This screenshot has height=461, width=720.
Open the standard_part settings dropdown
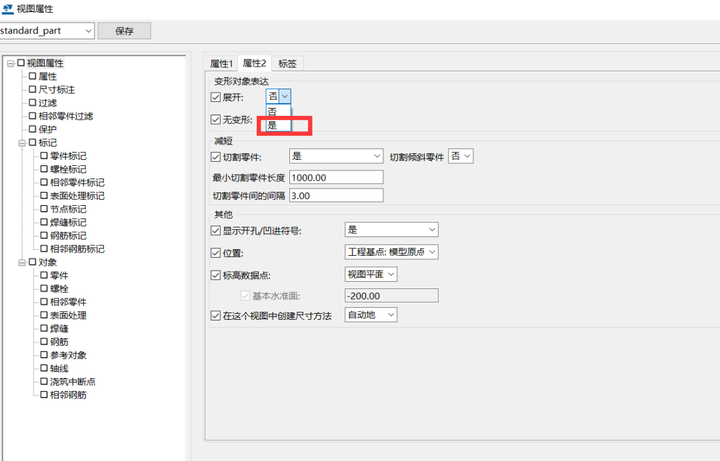88,31
